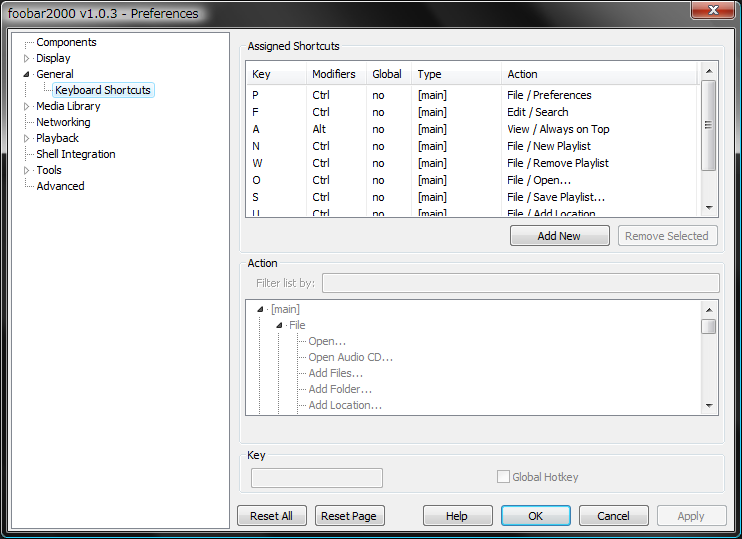Viewport: 742px width, 539px height.
Task: Open the Help button
Action: click(x=457, y=516)
